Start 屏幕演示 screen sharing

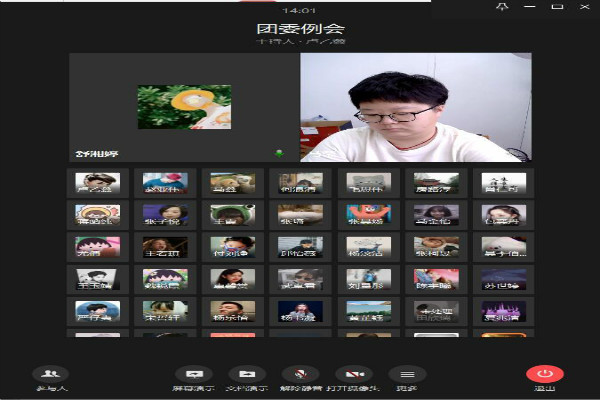pyautogui.click(x=194, y=376)
